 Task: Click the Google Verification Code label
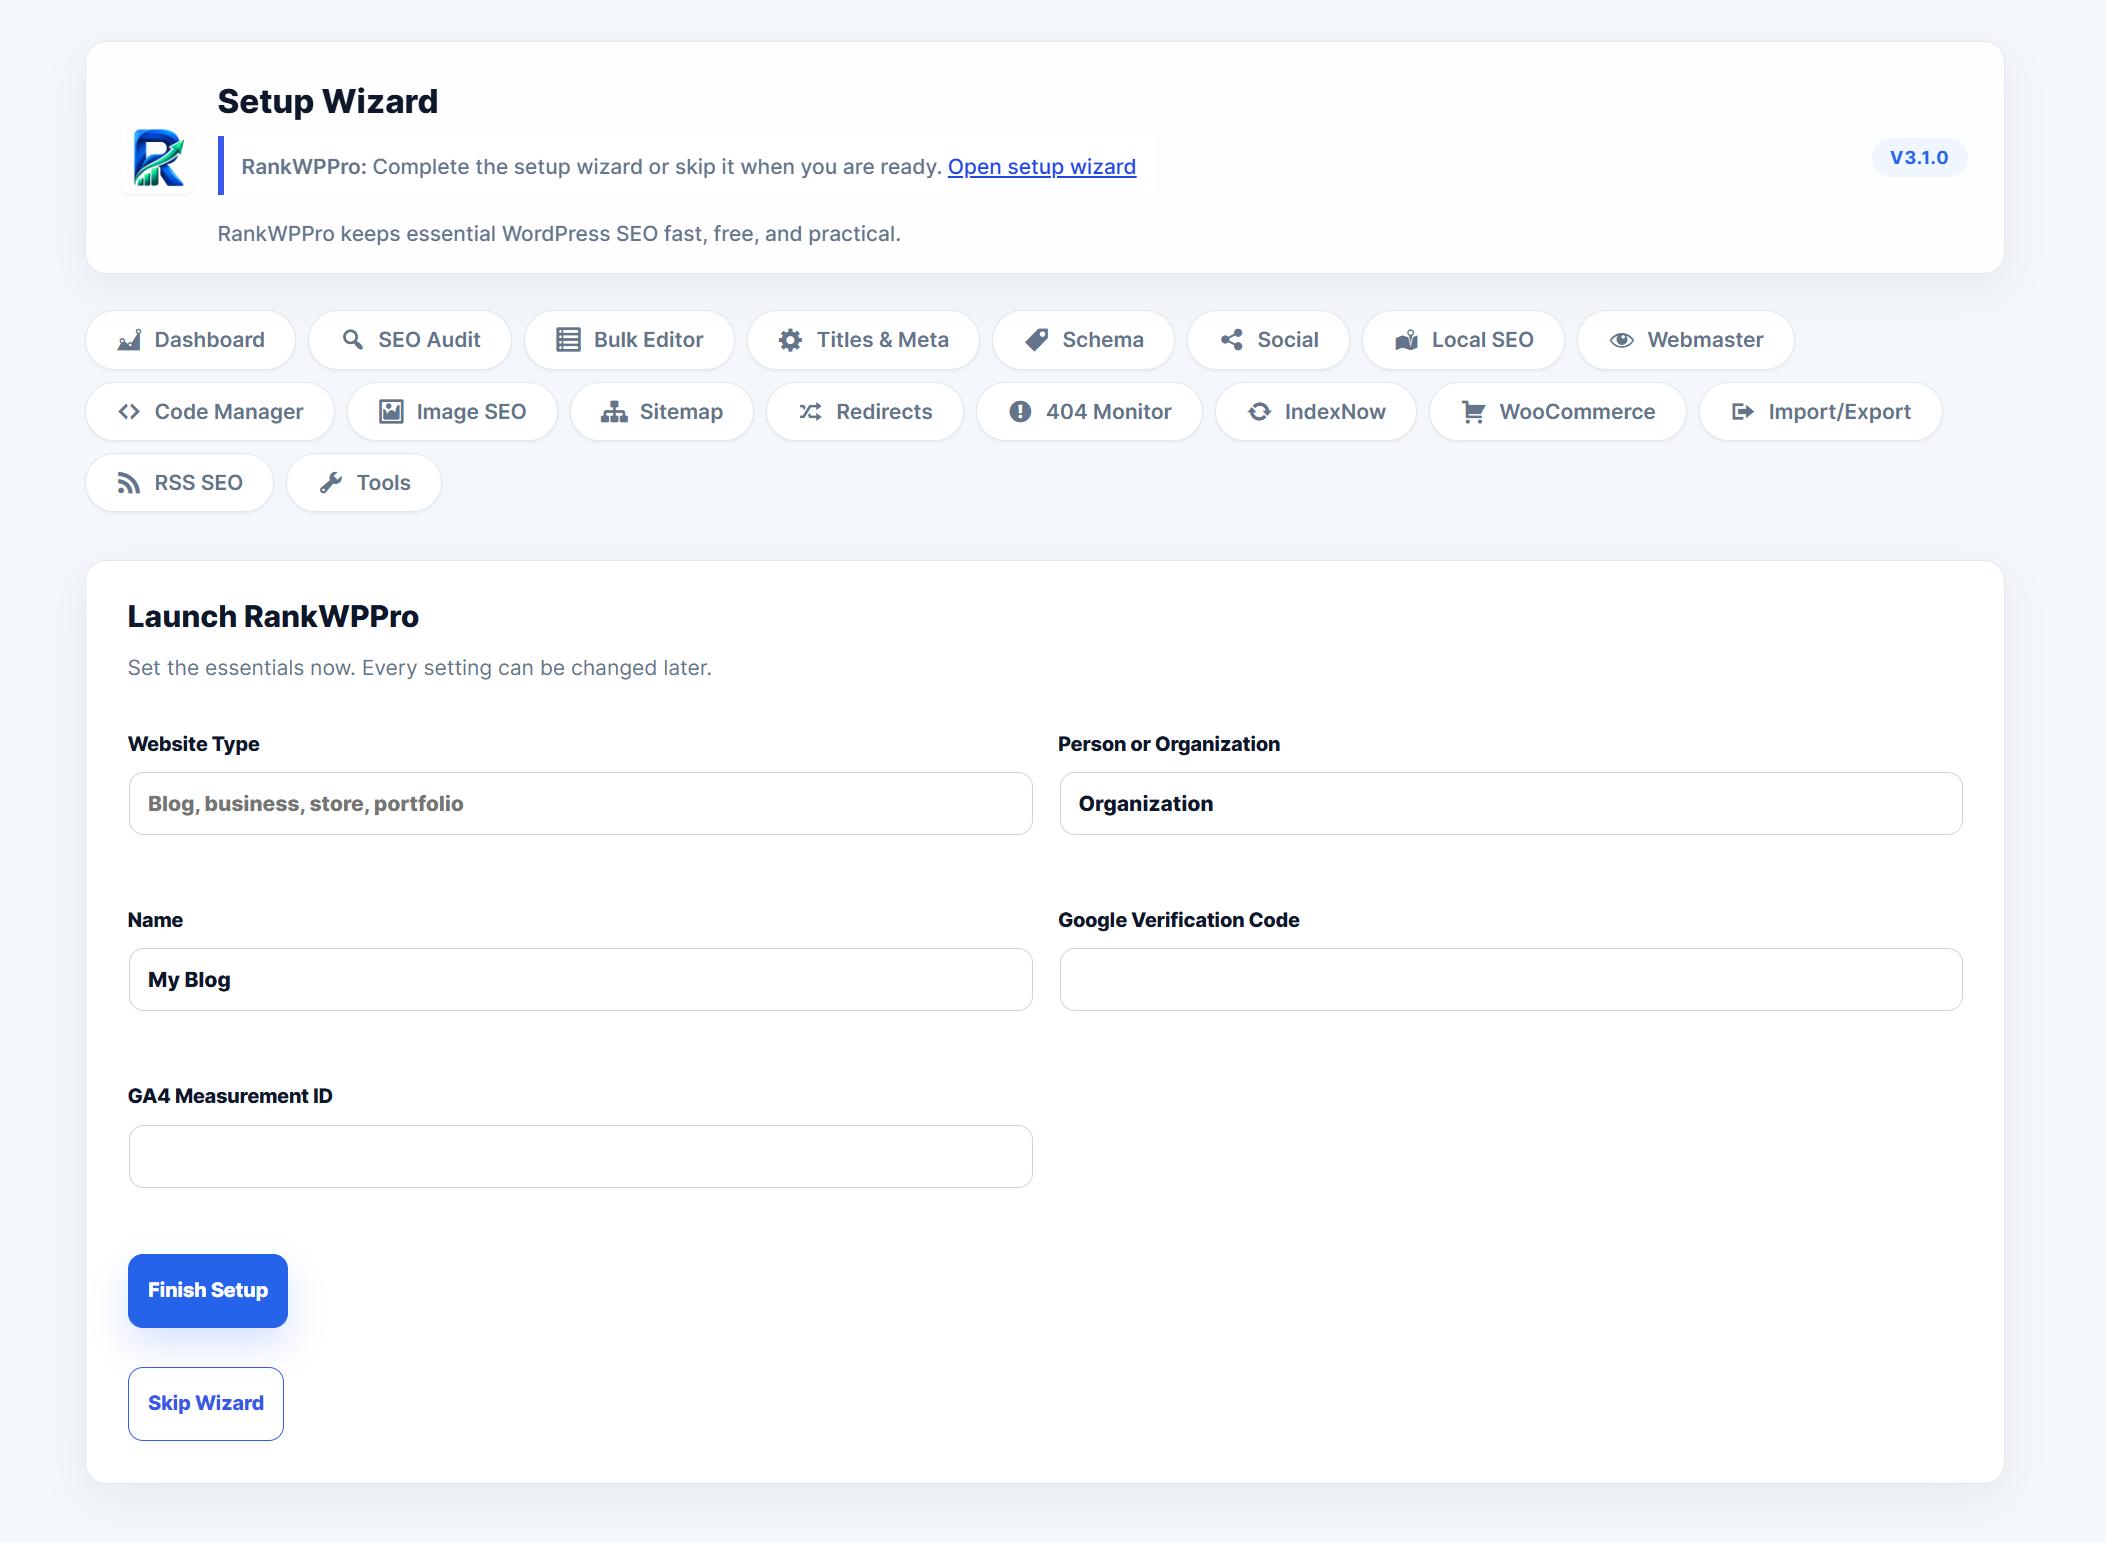(1179, 920)
